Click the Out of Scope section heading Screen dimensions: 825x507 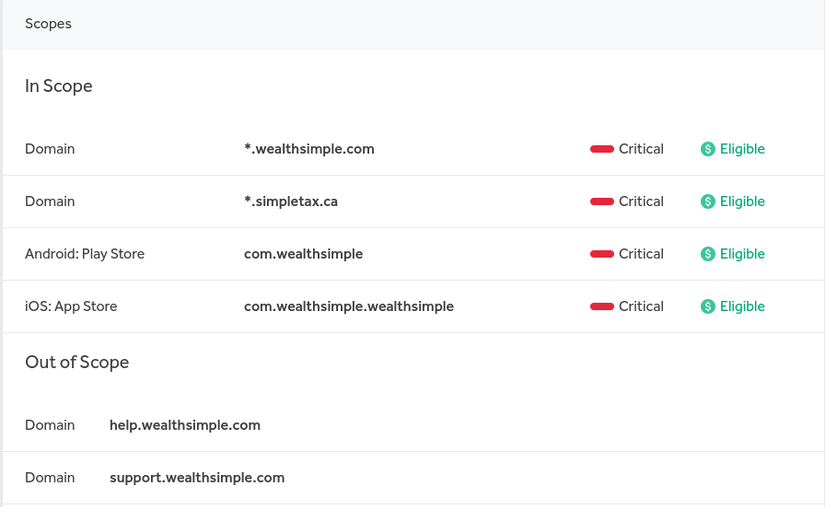tap(77, 362)
